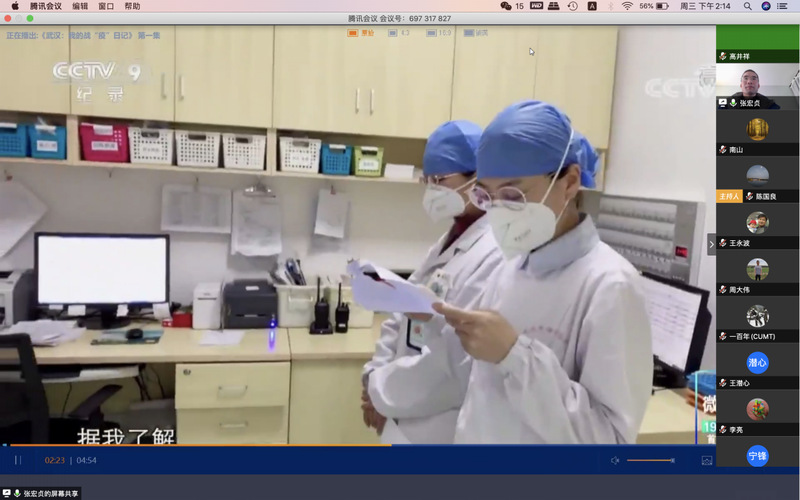Select the 16:9 aspect ratio option
This screenshot has width=800, height=500.
438,33
